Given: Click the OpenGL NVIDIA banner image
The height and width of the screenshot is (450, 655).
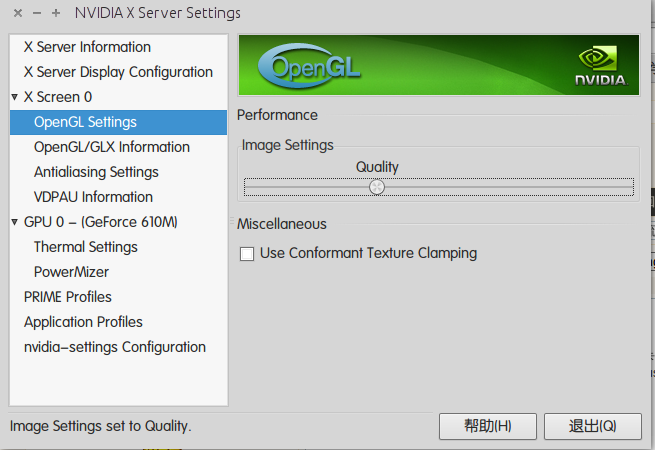Looking at the screenshot, I should tap(439, 66).
